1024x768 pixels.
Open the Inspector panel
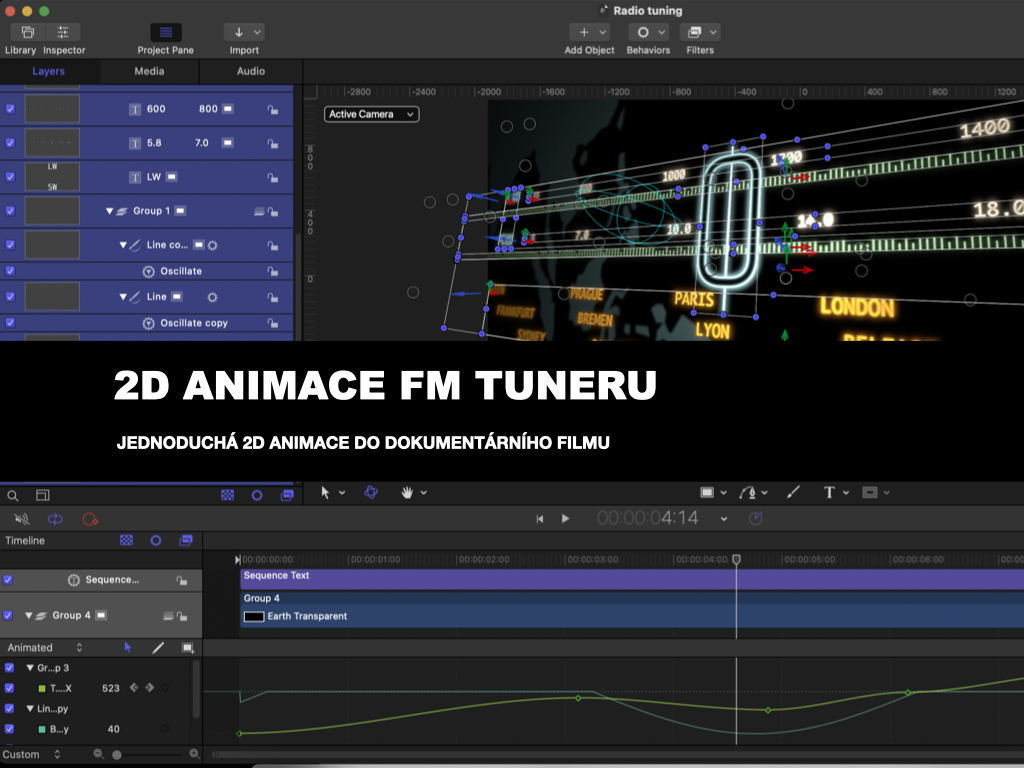tap(63, 33)
